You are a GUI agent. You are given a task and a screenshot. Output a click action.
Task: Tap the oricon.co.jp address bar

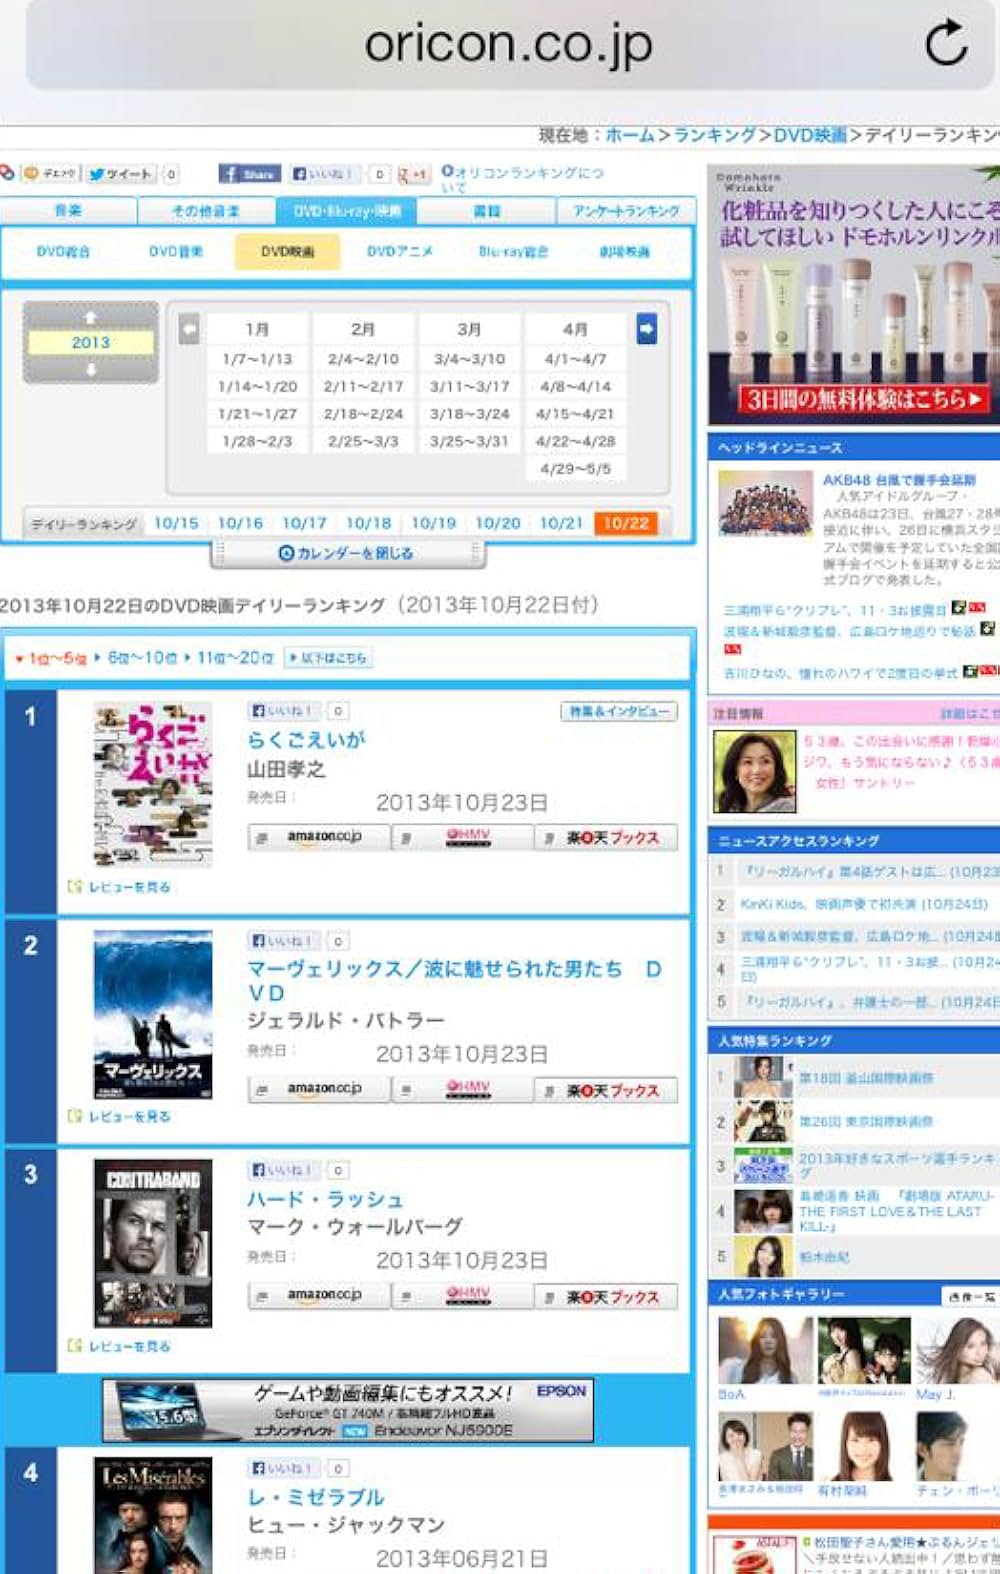508,45
